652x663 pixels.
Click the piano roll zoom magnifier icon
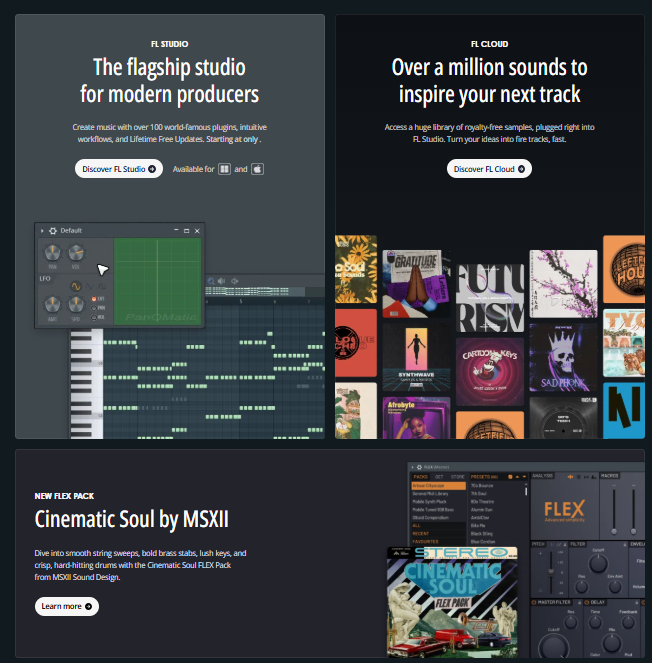click(211, 281)
